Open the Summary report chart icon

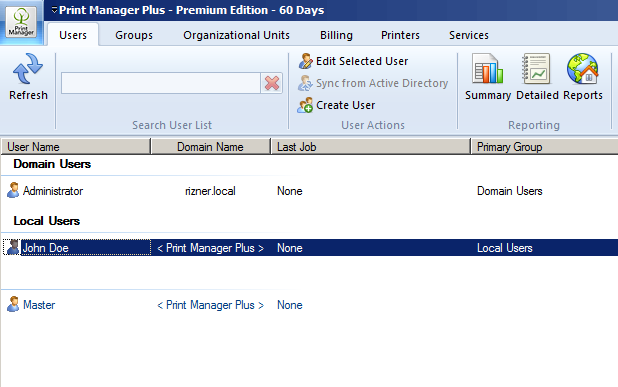[x=488, y=69]
